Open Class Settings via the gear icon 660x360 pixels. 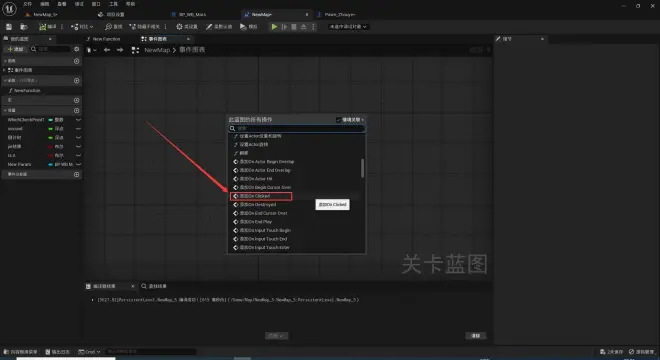coord(179,27)
